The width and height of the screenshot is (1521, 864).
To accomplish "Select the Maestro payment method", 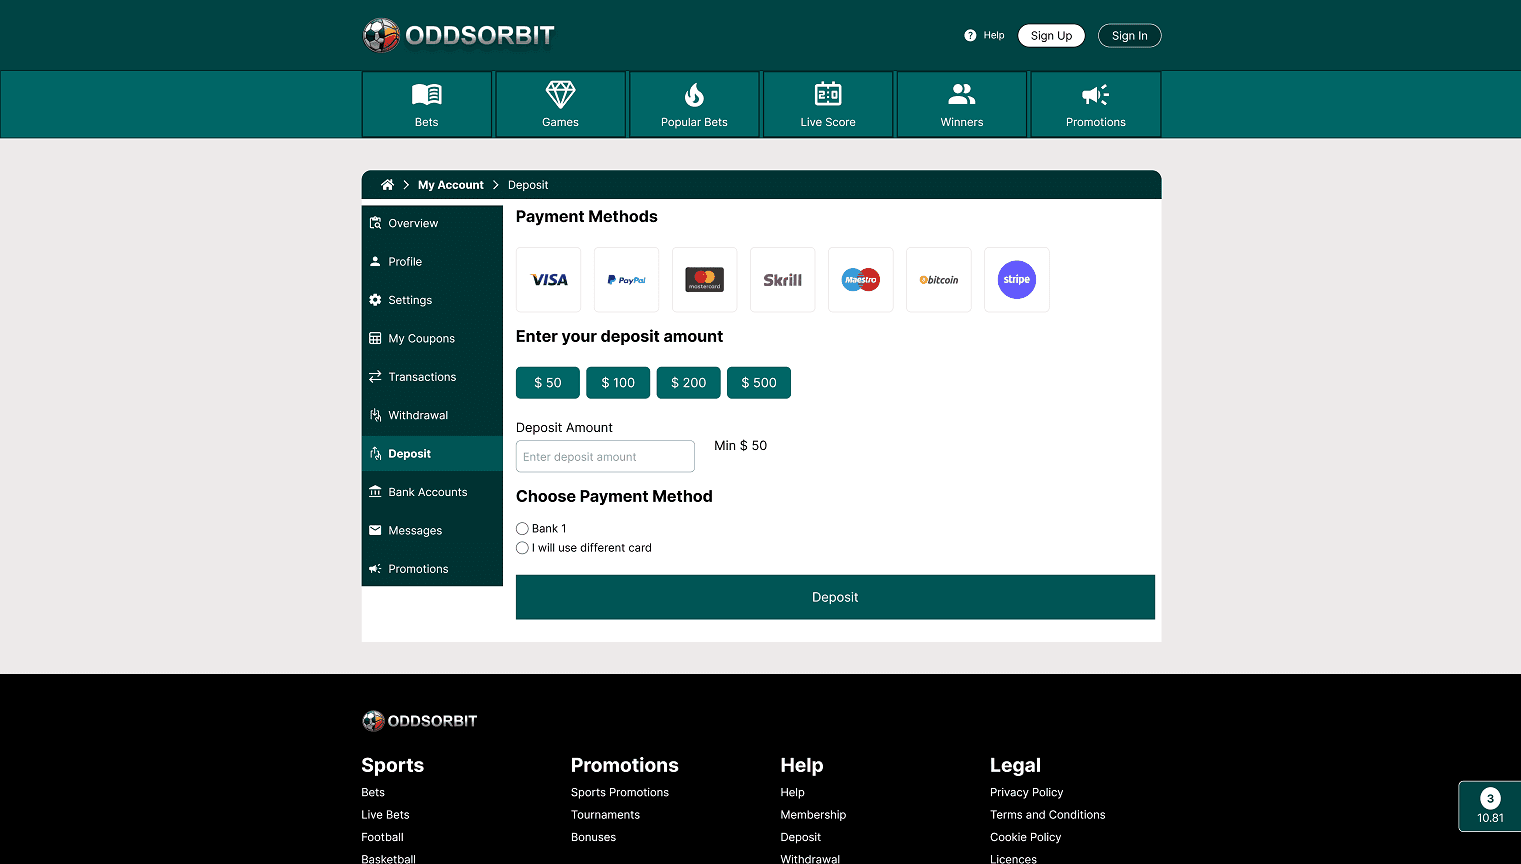I will (x=861, y=280).
